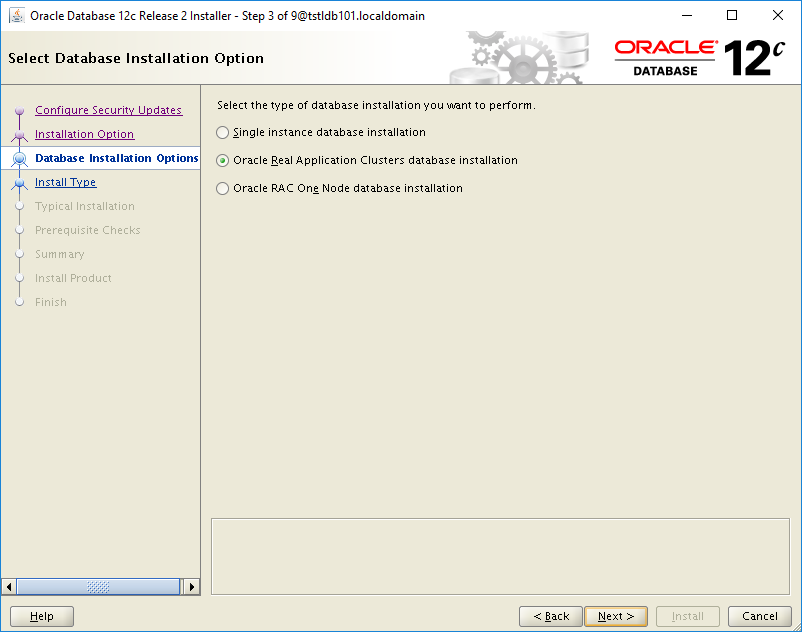
Task: Go to Installation Option step
Action: point(84,134)
